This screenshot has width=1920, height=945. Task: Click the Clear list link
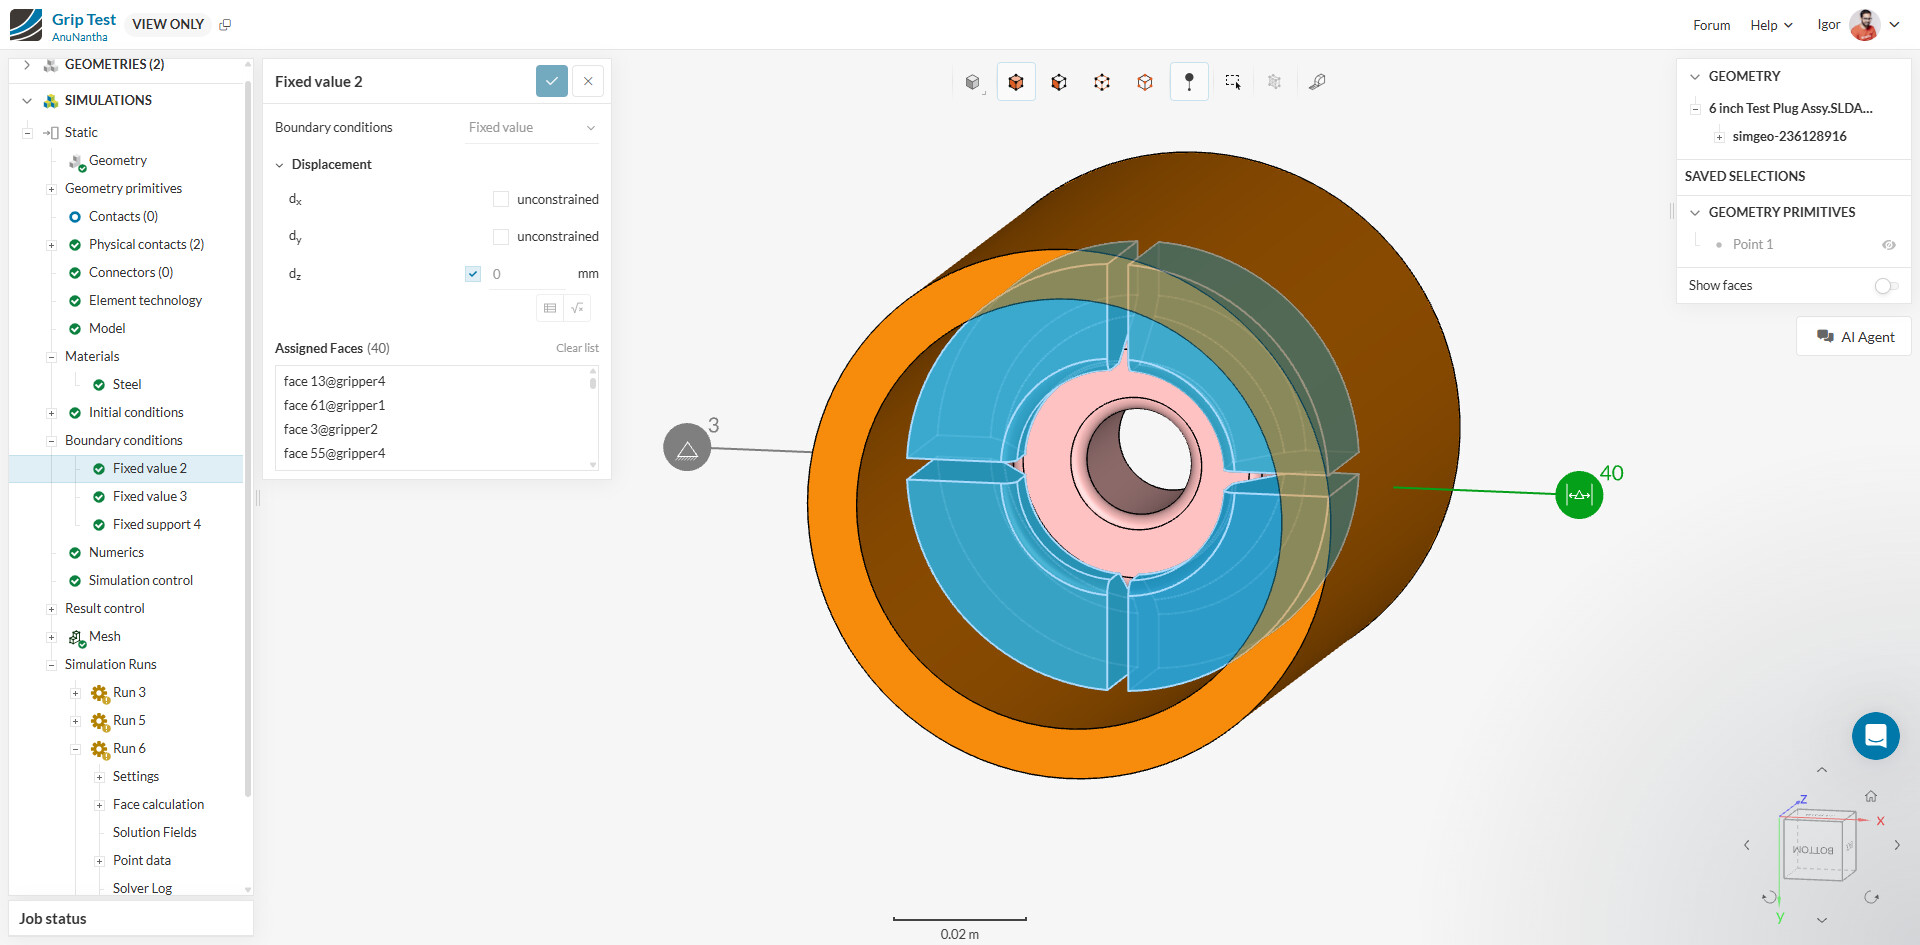coord(577,348)
